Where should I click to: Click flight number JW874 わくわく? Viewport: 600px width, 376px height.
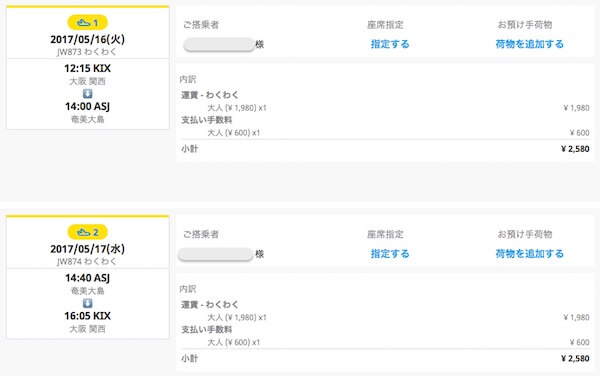coord(87,261)
